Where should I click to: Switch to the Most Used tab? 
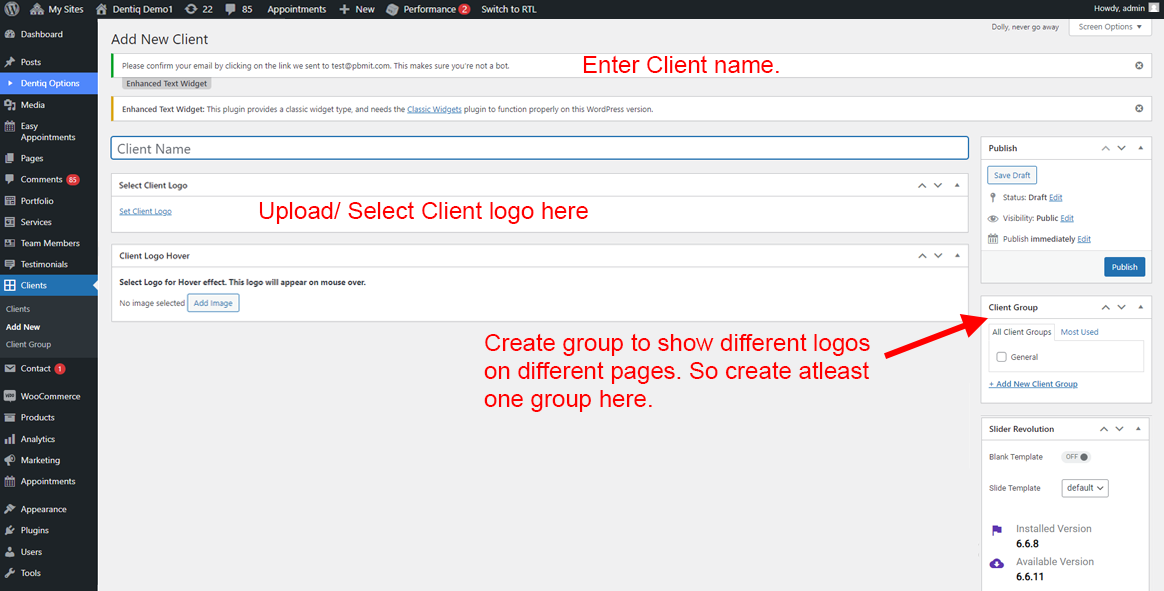point(1079,332)
